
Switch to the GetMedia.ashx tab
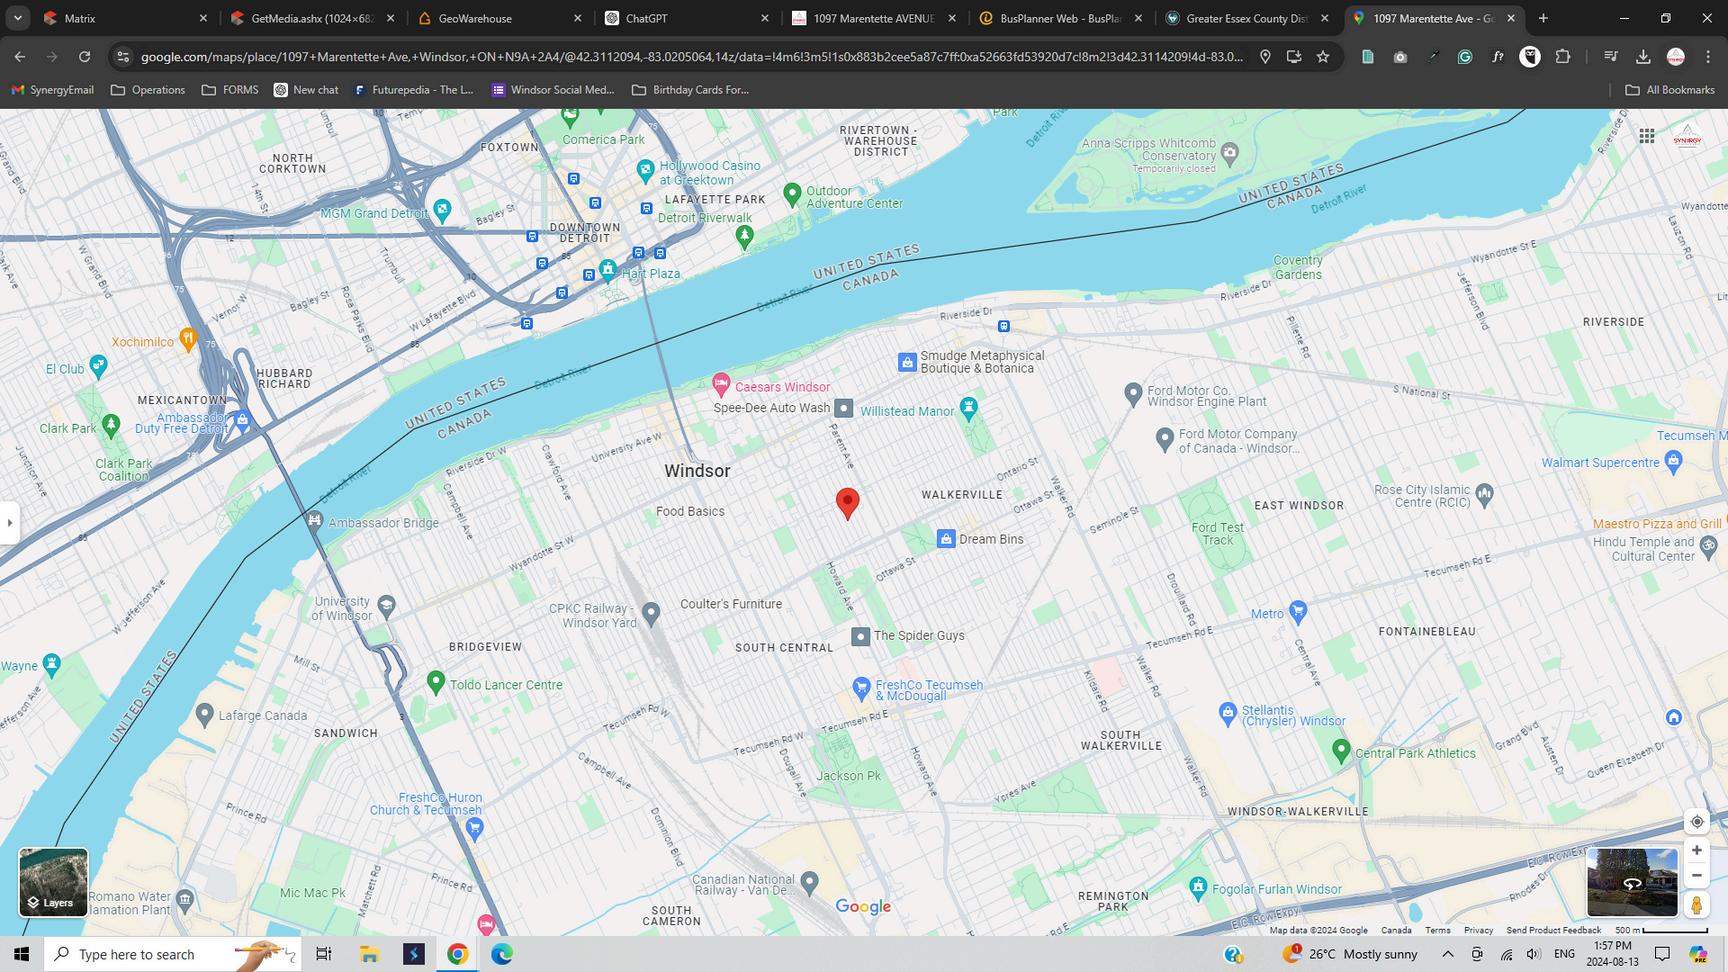(313, 18)
